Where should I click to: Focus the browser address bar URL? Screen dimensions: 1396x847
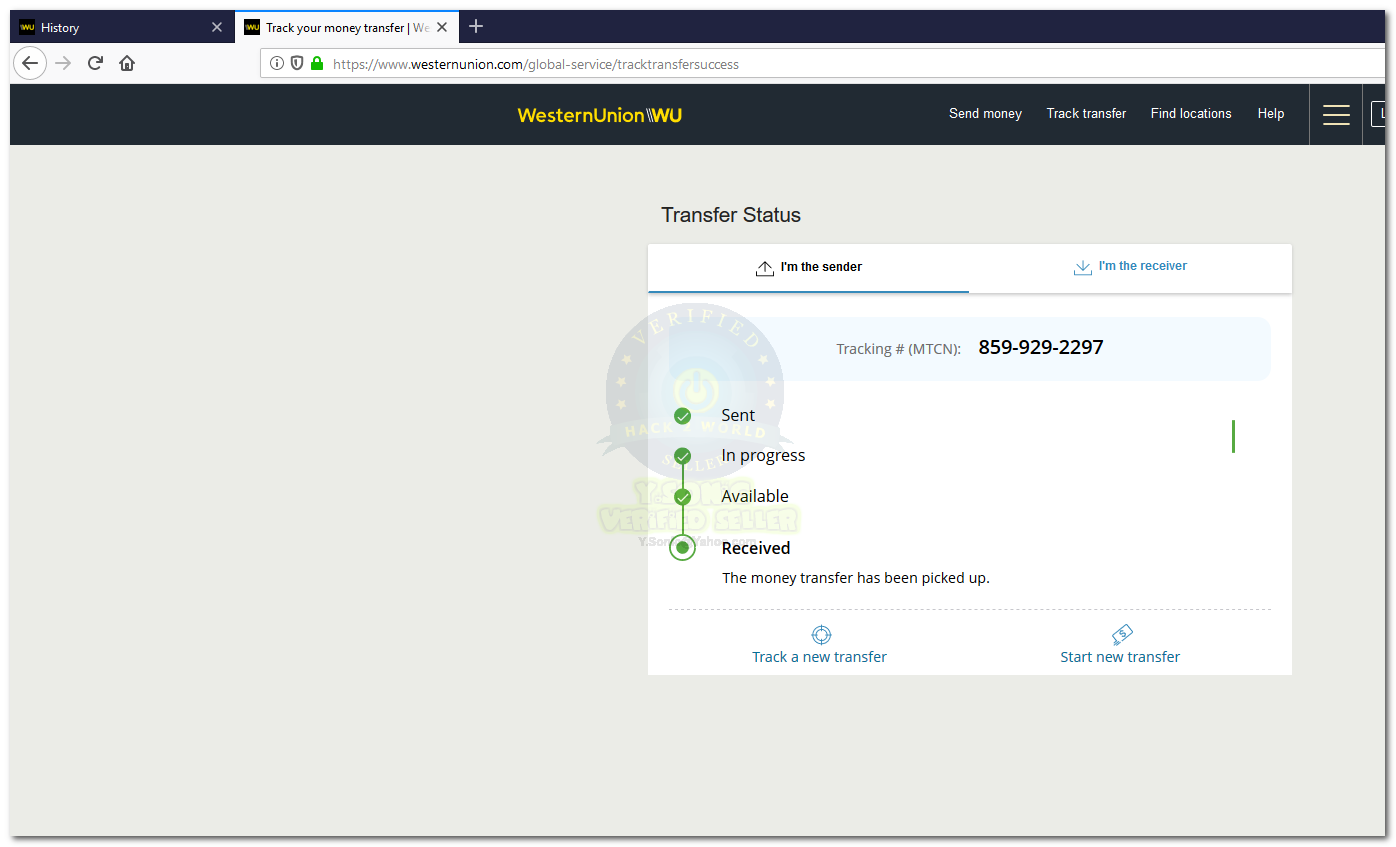click(x=536, y=64)
